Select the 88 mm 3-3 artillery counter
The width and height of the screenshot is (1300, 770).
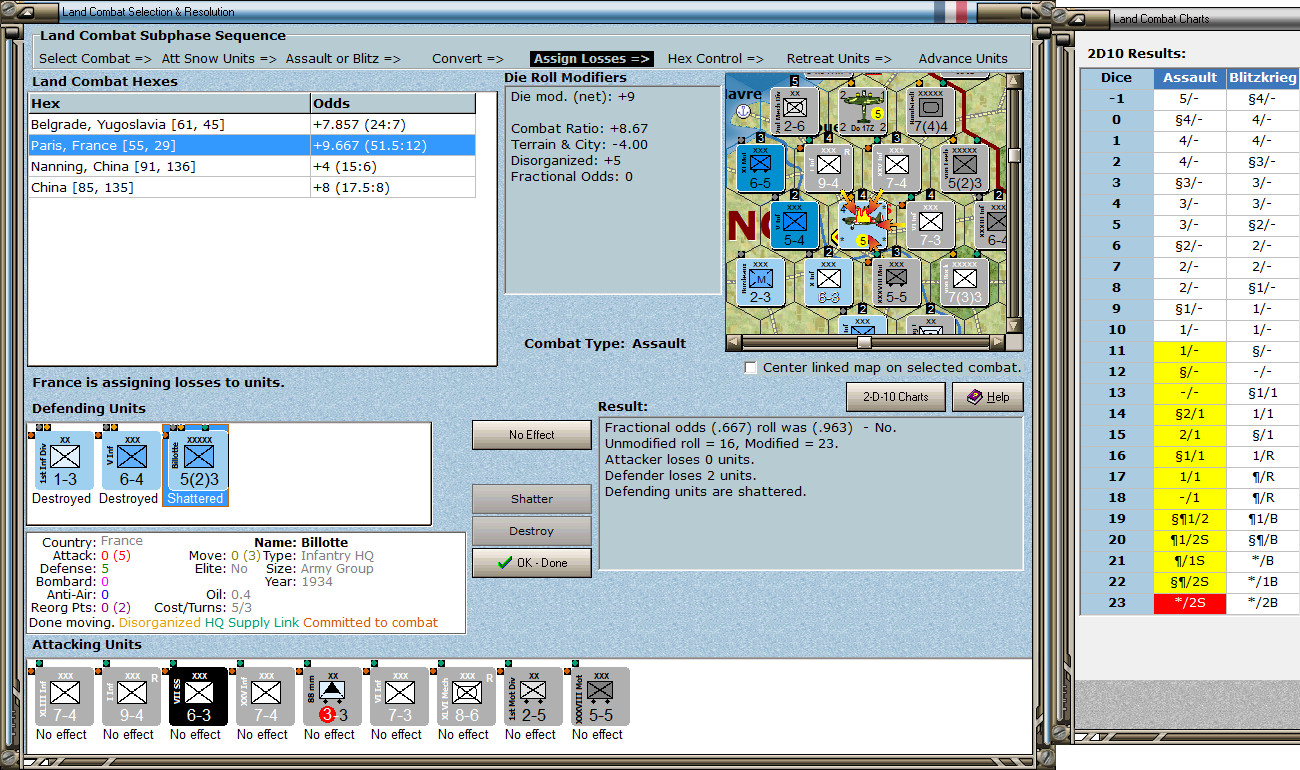(x=332, y=696)
